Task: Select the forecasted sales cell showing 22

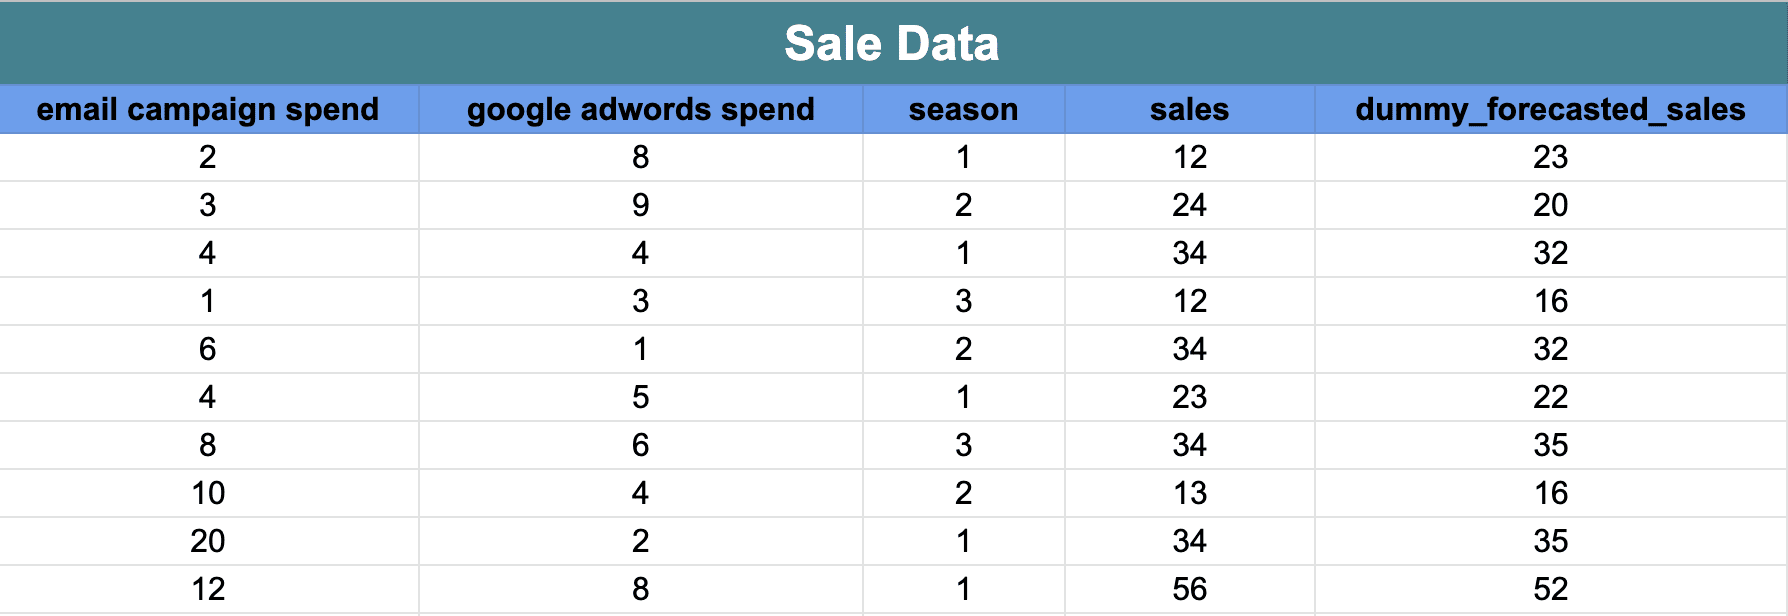Action: point(1550,397)
